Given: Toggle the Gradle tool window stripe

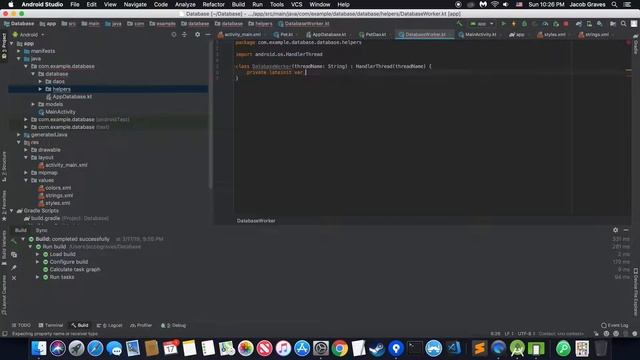Looking at the screenshot, I should coord(636,44).
